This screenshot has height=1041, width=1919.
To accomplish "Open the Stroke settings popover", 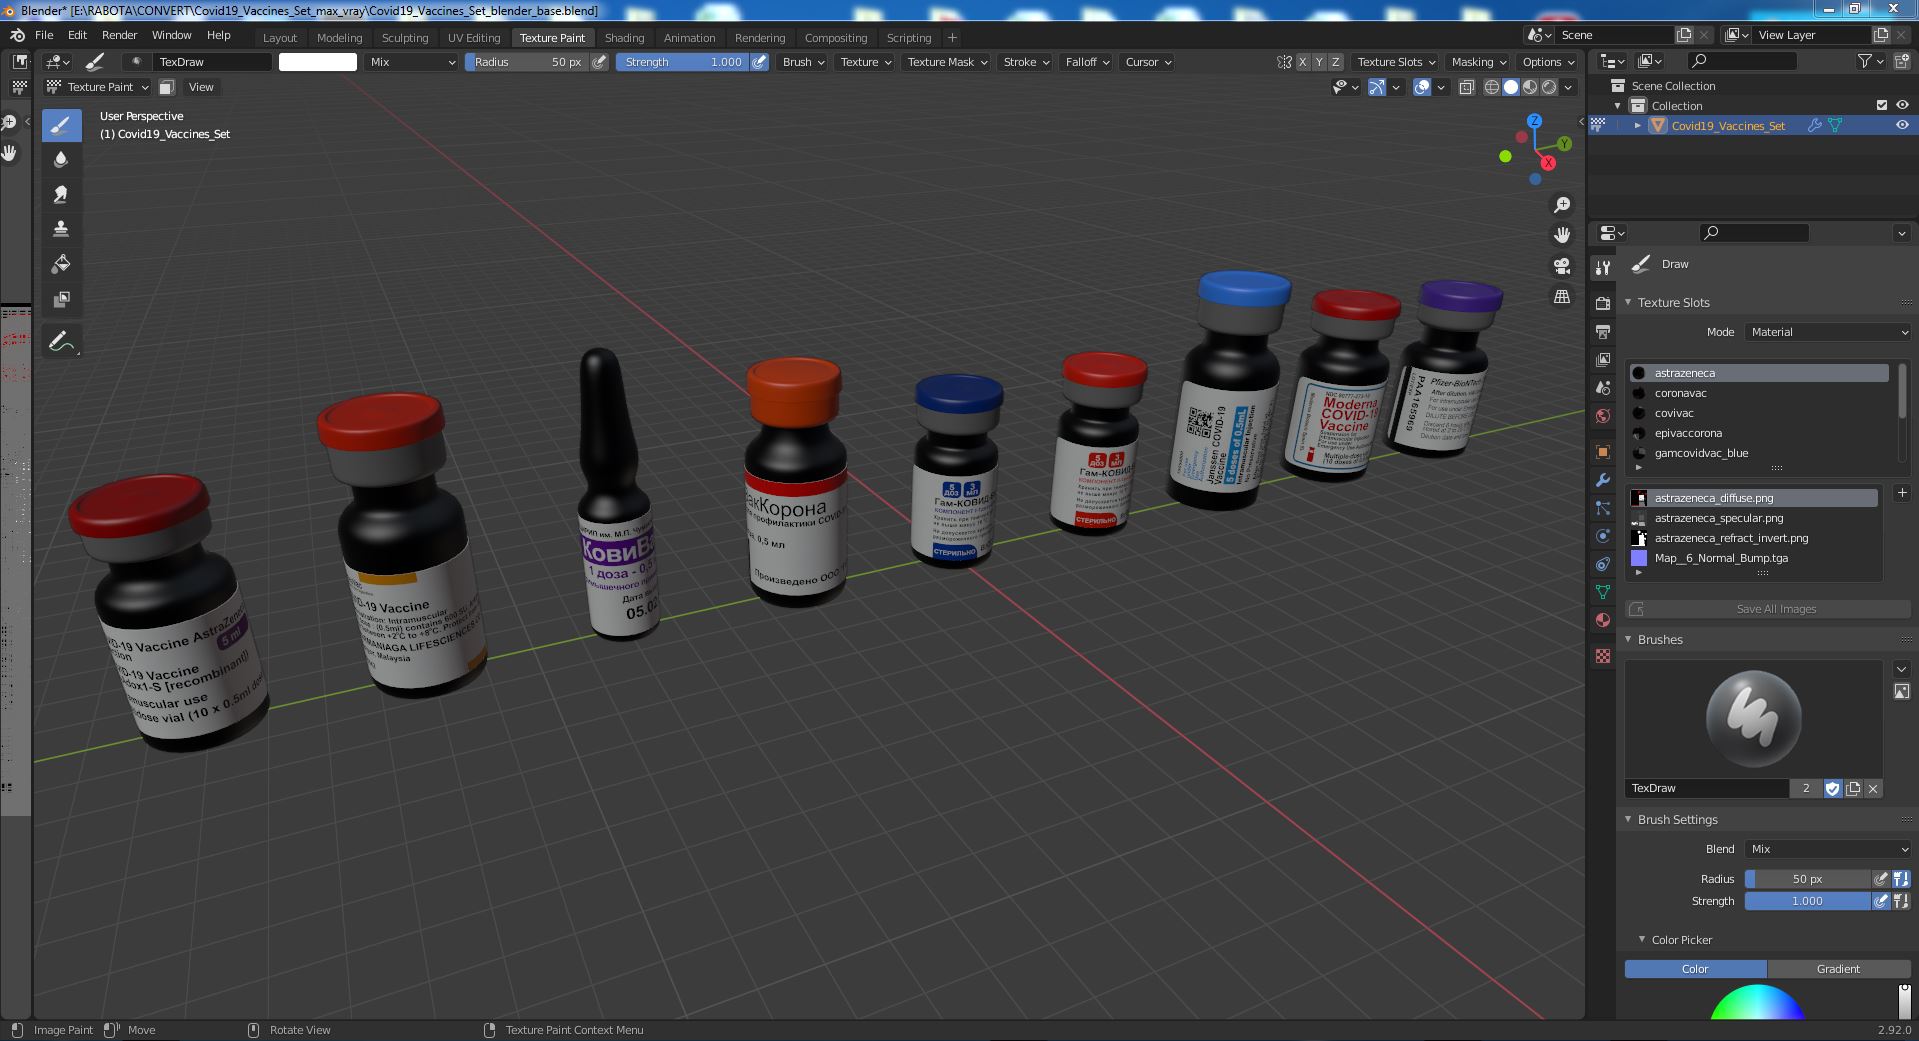I will point(1026,62).
